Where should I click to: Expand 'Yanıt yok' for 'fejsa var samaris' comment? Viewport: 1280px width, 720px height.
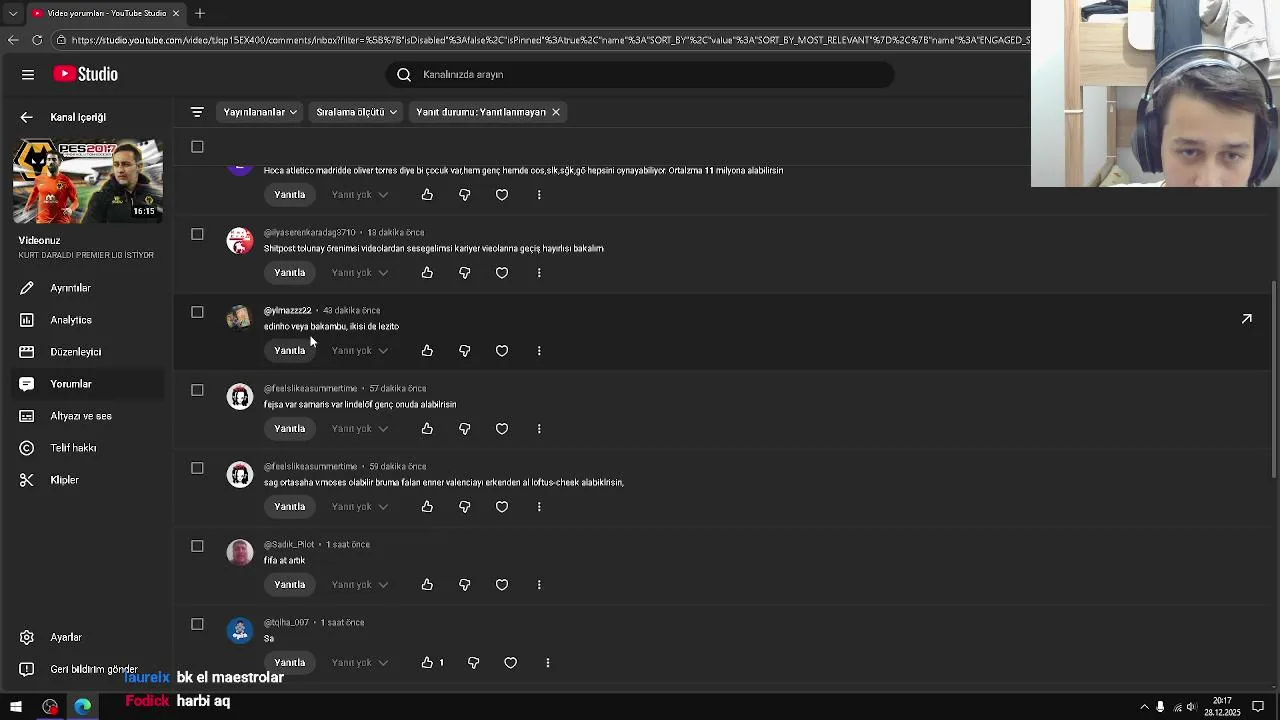pyautogui.click(x=360, y=428)
